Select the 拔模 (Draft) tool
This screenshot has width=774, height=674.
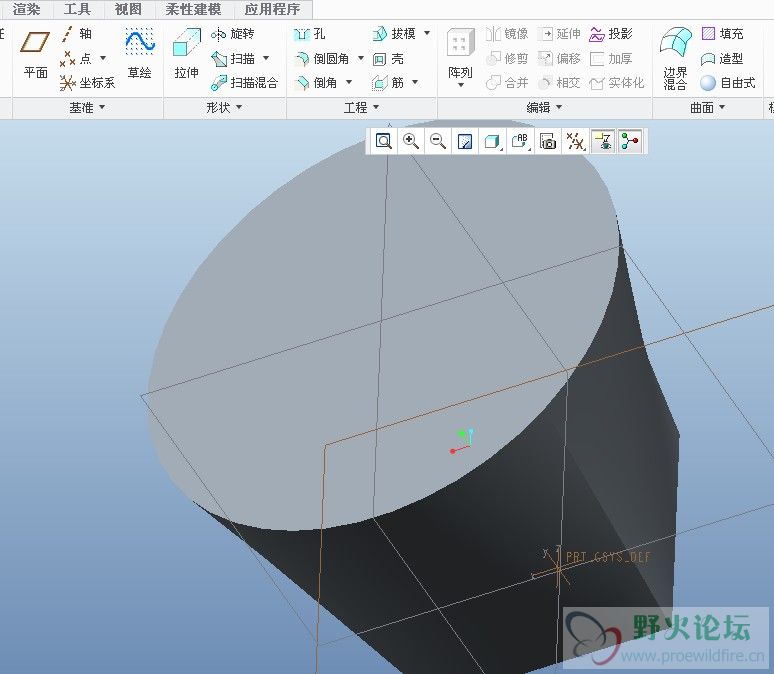[x=394, y=34]
